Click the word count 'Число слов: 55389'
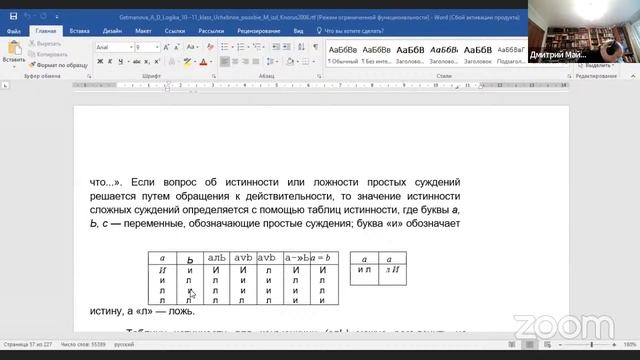This screenshot has width=640, height=360. tap(83, 345)
